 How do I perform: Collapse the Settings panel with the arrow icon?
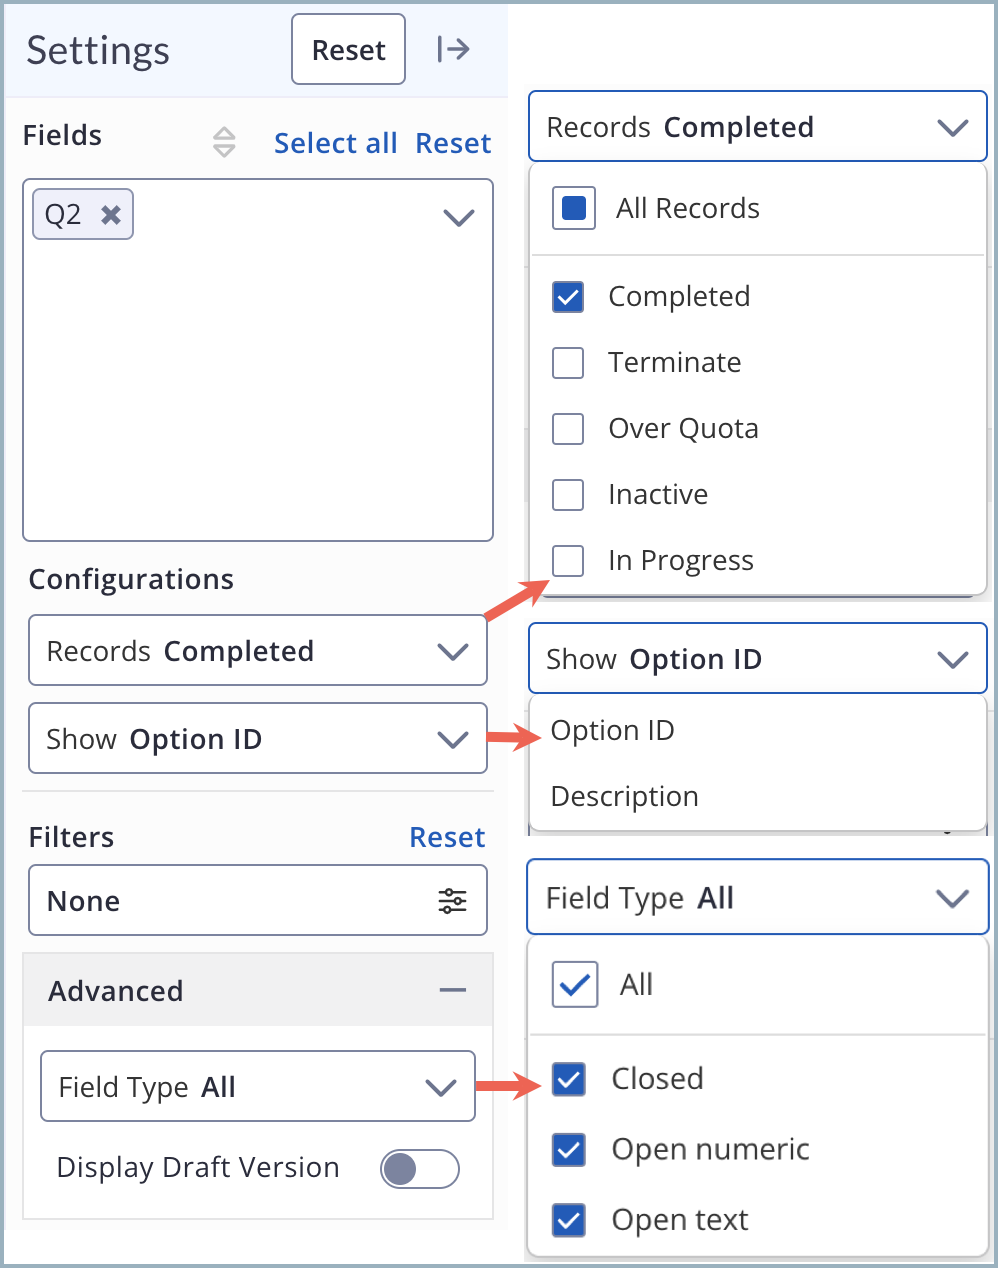pyautogui.click(x=453, y=49)
